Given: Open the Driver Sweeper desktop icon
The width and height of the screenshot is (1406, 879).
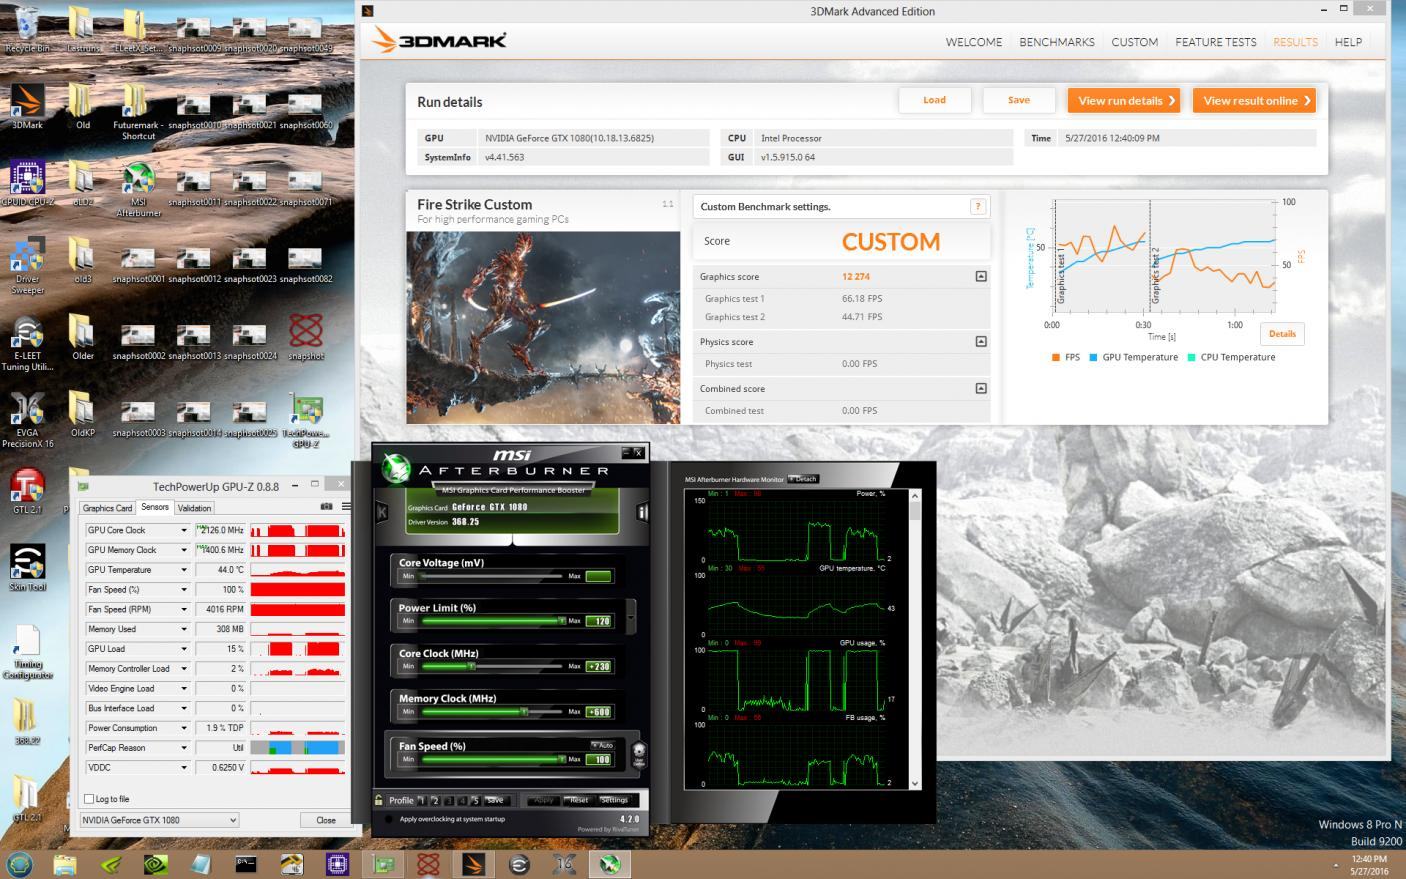Looking at the screenshot, I should [x=27, y=265].
